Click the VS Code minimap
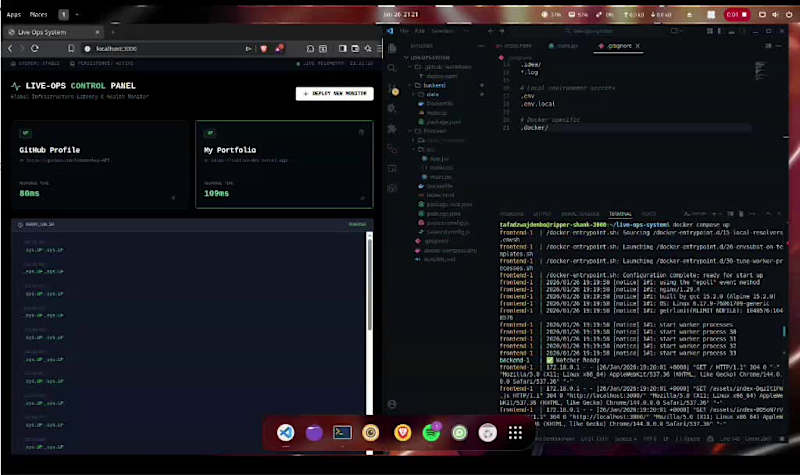Viewport: 800px width, 475px height. pos(760,71)
